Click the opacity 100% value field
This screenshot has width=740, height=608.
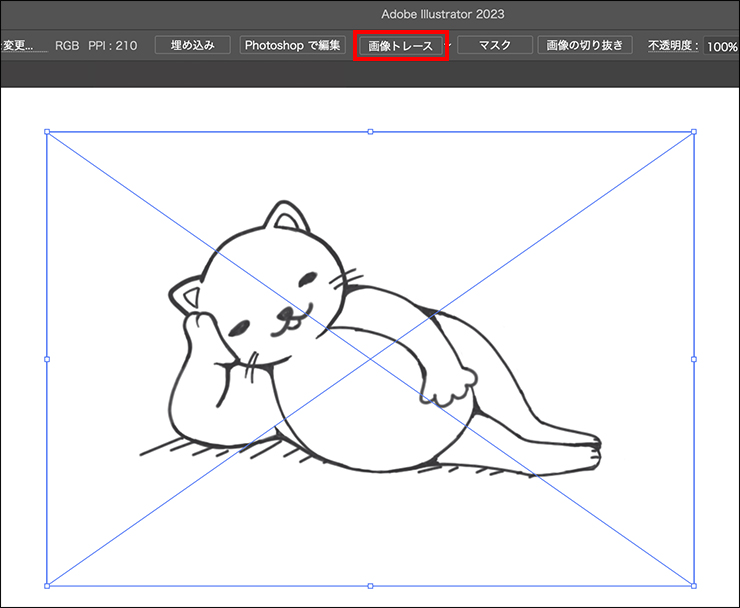click(x=722, y=47)
